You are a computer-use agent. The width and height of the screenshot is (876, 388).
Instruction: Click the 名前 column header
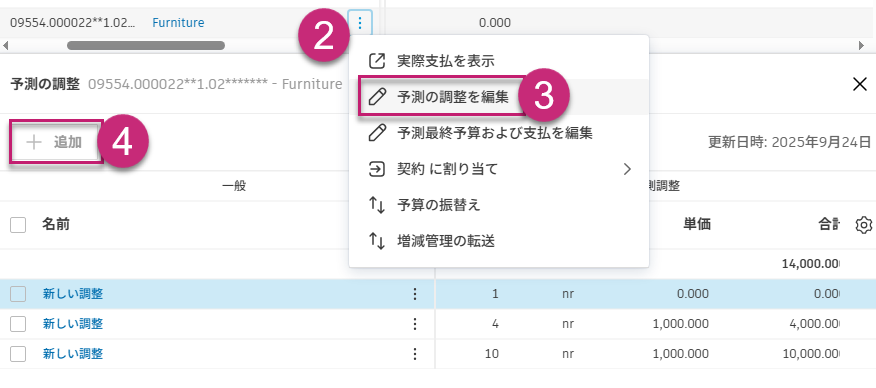tap(56, 224)
